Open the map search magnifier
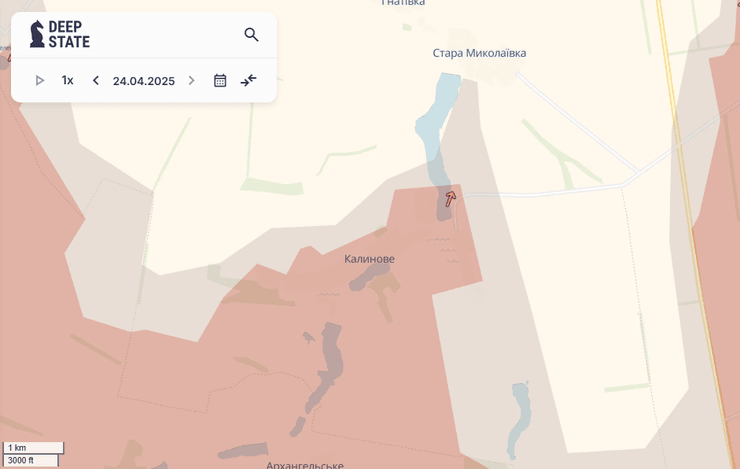This screenshot has height=469, width=740. coord(251,35)
